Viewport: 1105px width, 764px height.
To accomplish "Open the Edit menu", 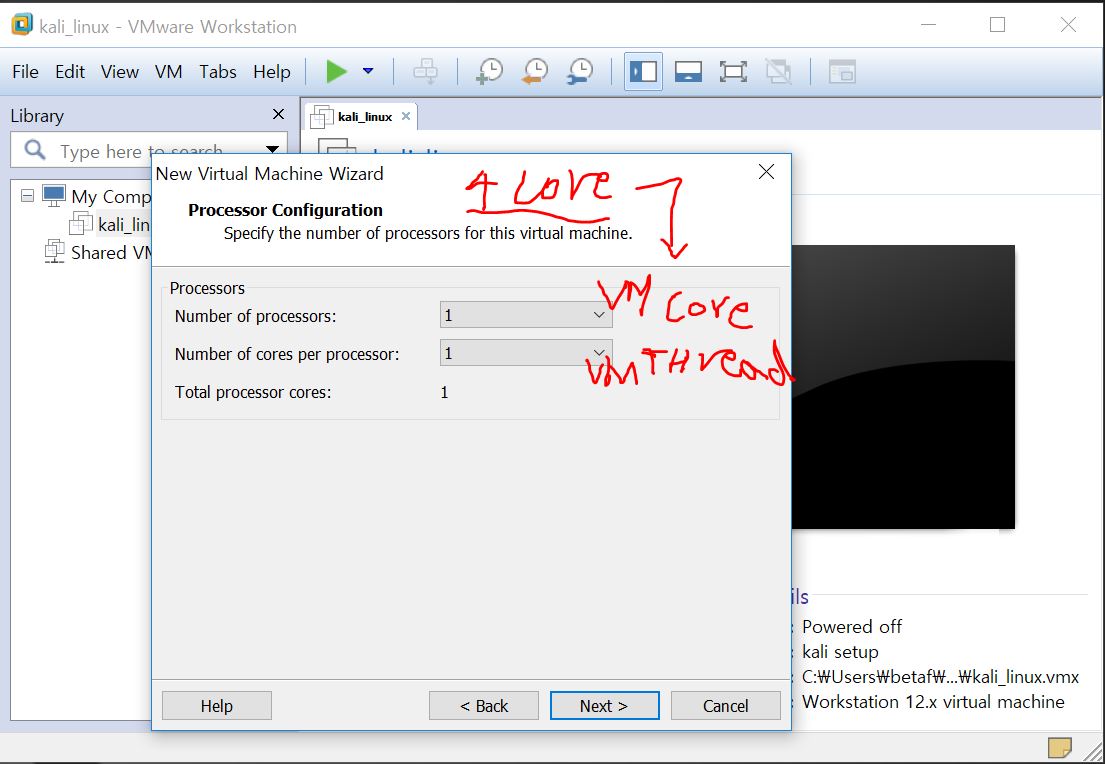I will (x=70, y=72).
